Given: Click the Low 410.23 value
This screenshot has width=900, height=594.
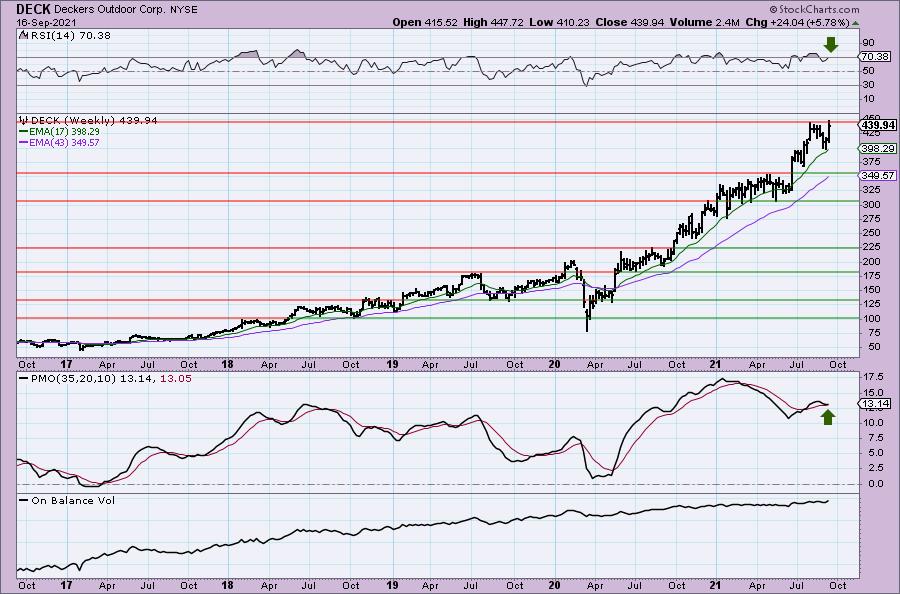Looking at the screenshot, I should pyautogui.click(x=560, y=22).
